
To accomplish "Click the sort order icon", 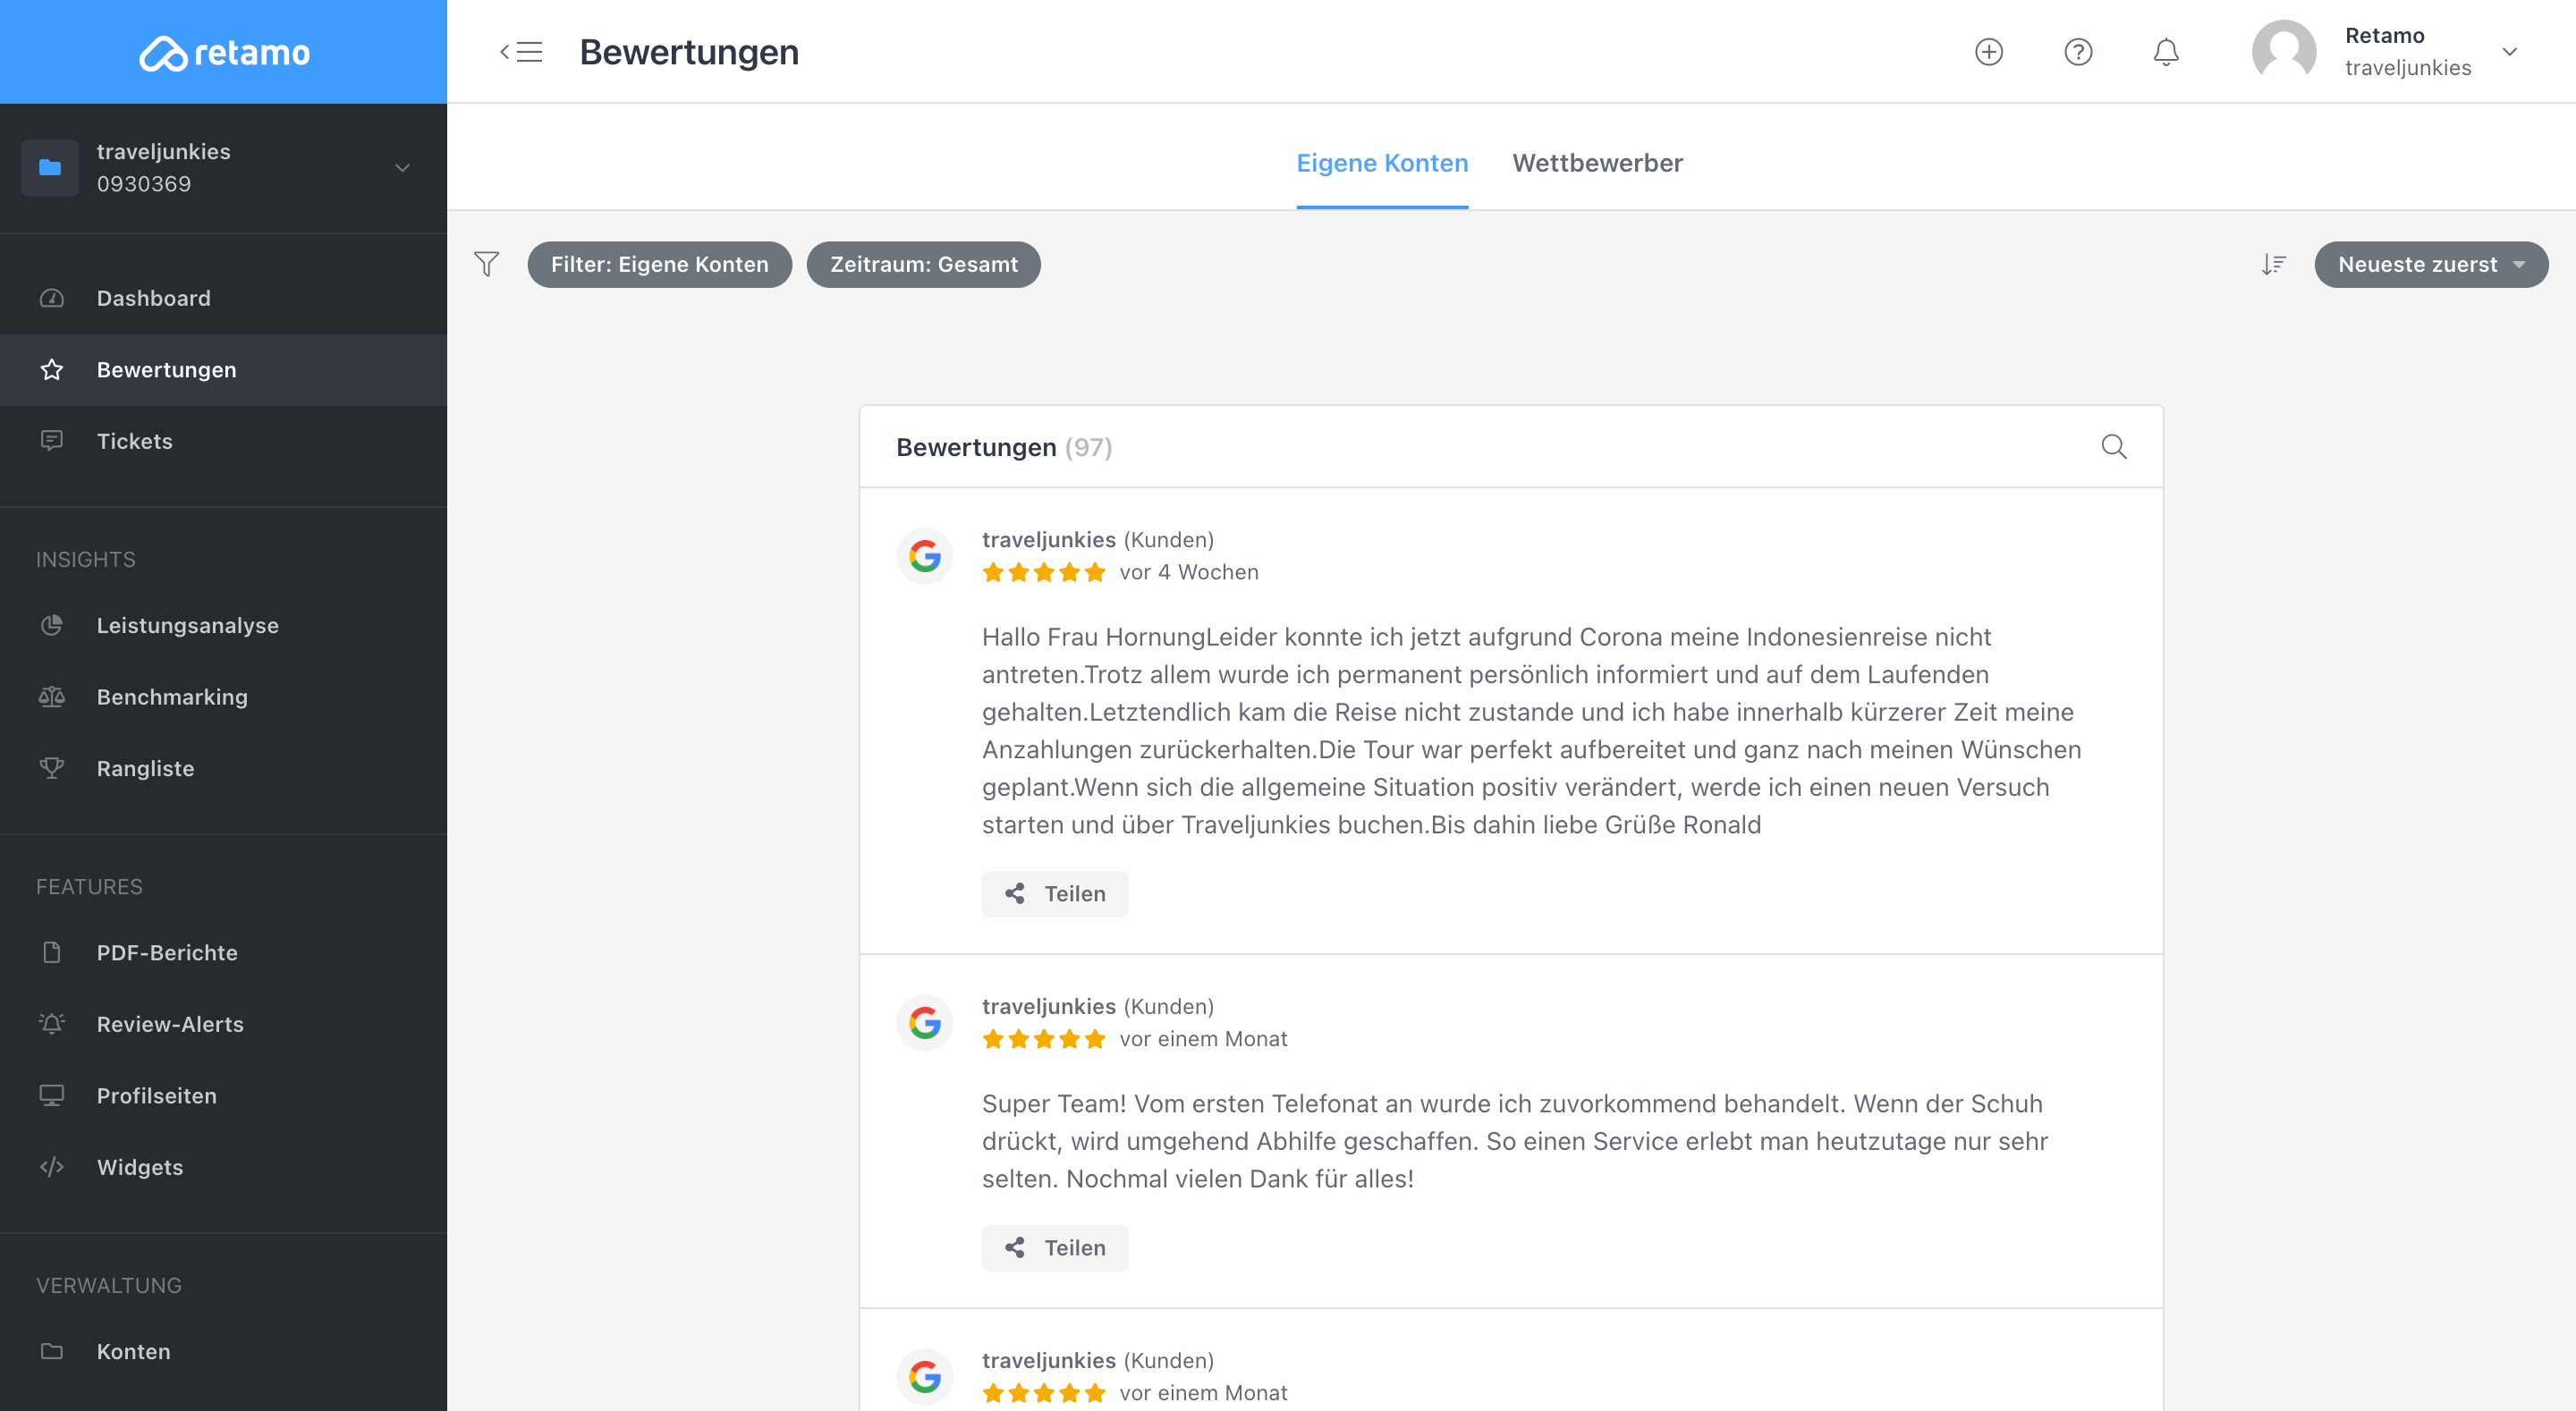I will click(2273, 264).
